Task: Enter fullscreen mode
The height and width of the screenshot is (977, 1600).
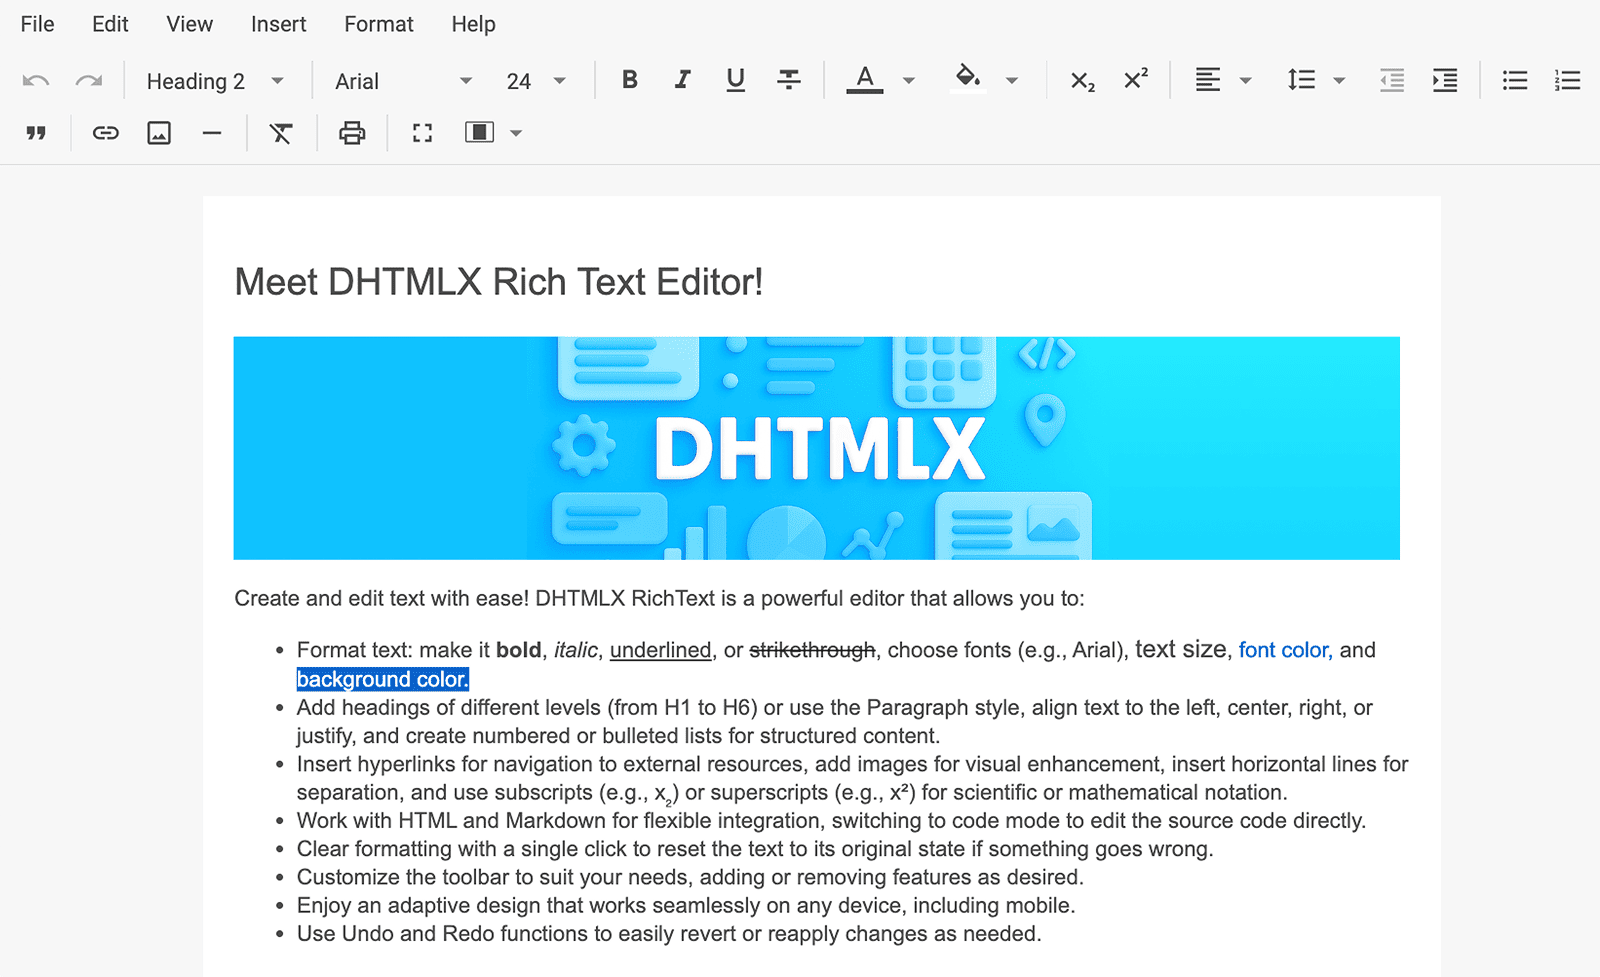Action: coord(423,133)
